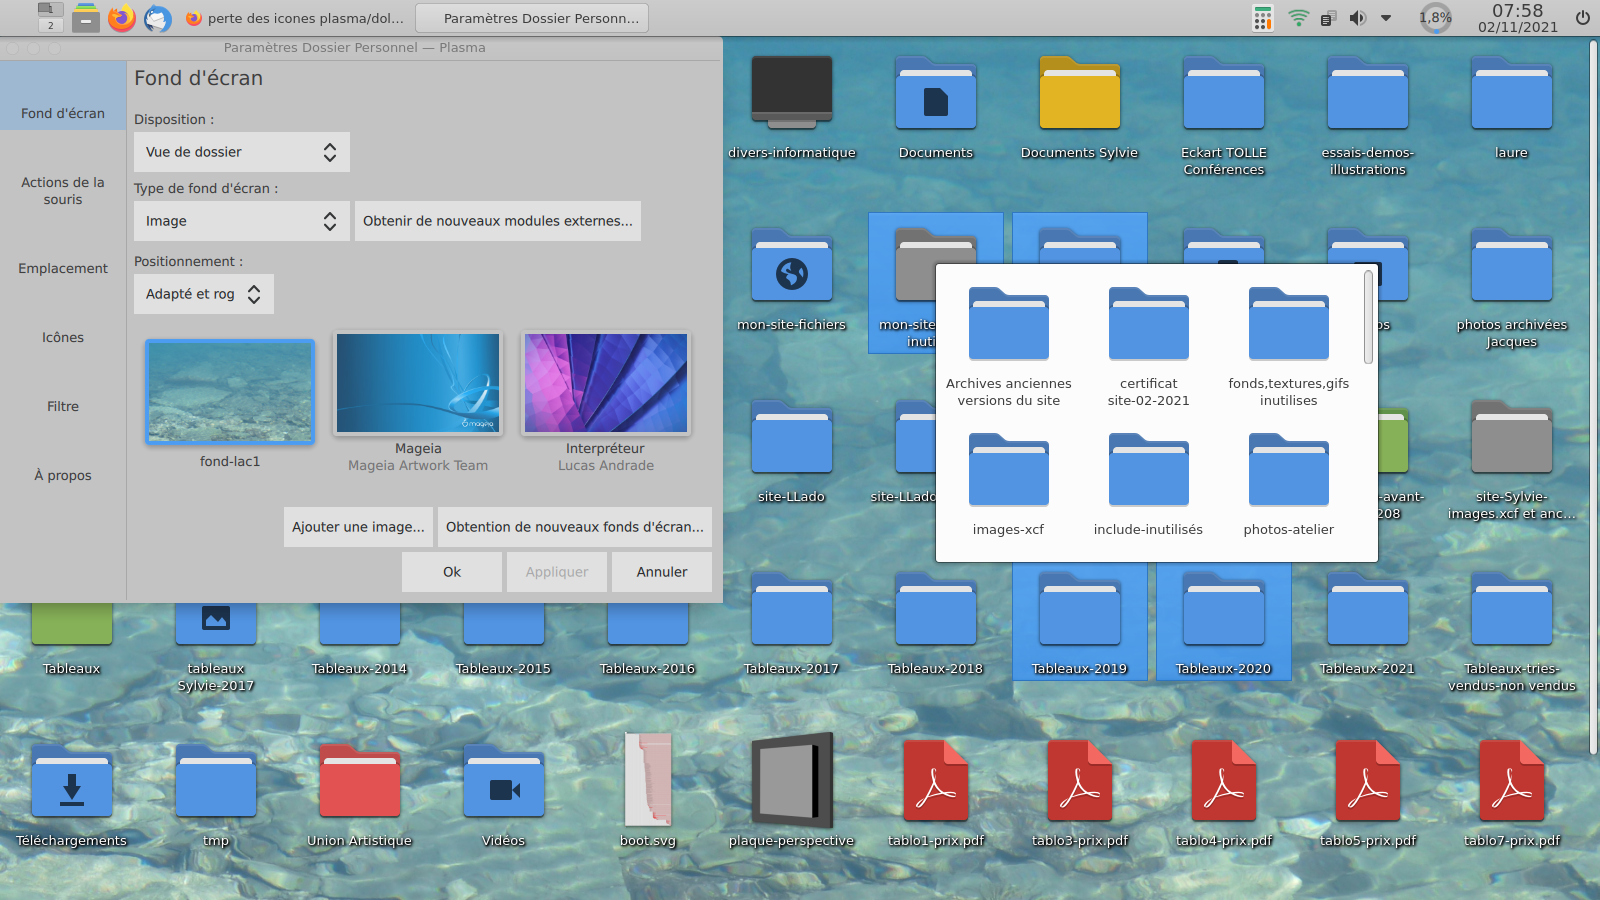Screen dimensions: 1600x900
Task: Open the file manager launcher in panel
Action: 86,18
